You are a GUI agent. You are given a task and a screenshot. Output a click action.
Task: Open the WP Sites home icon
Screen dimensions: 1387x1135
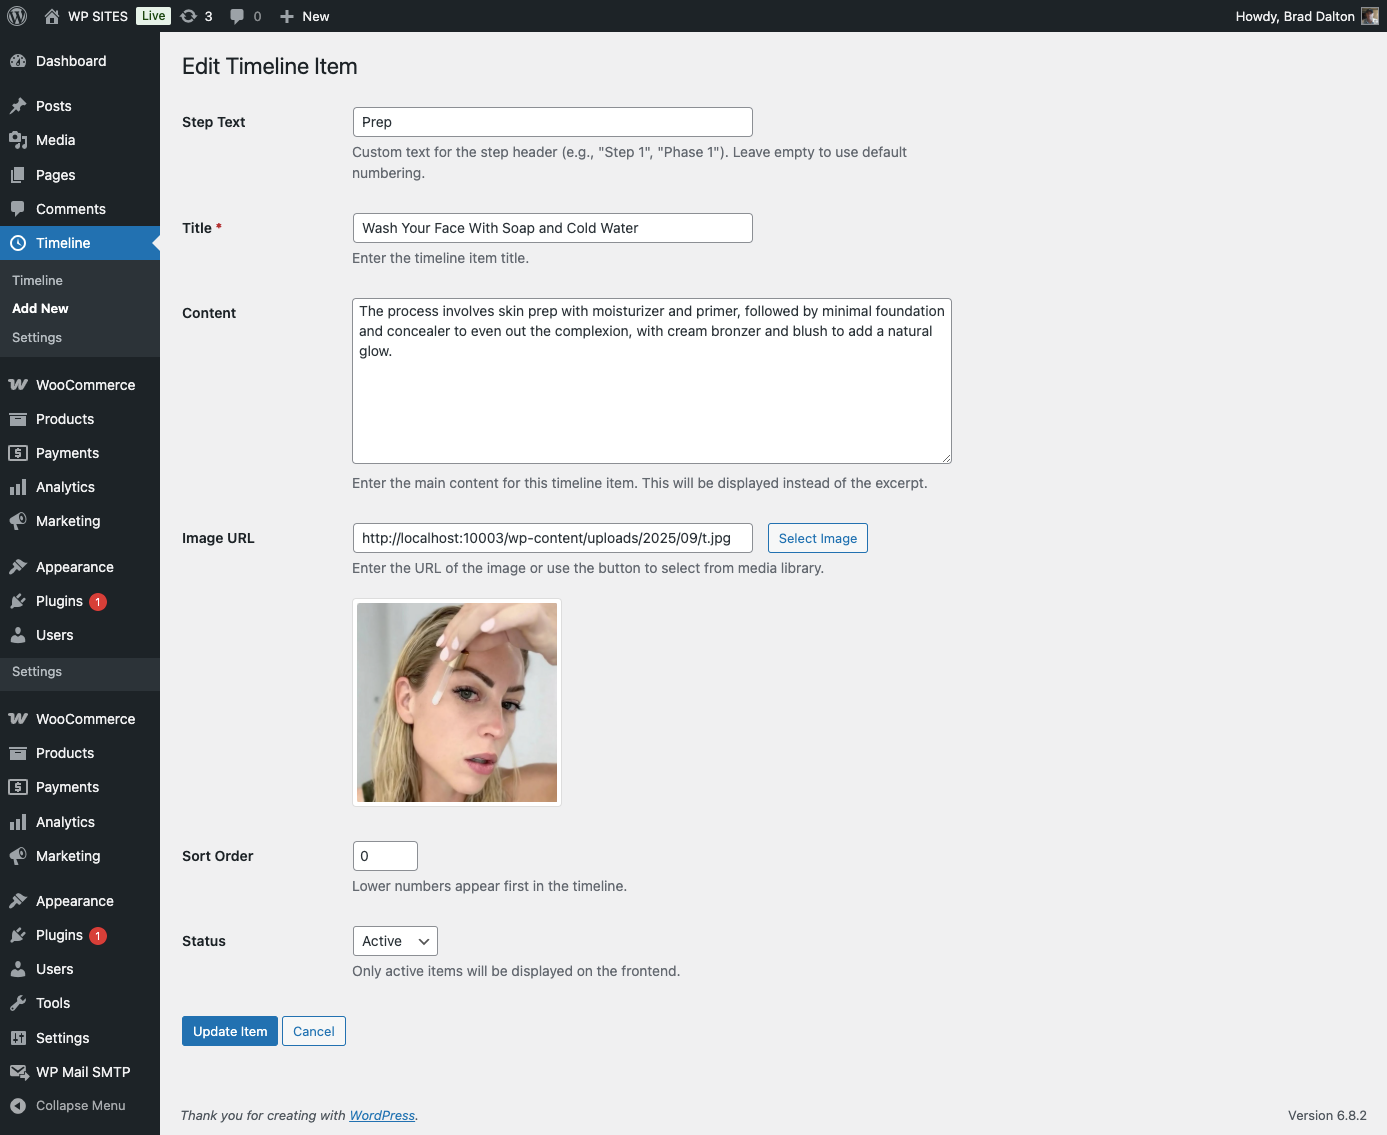point(52,16)
